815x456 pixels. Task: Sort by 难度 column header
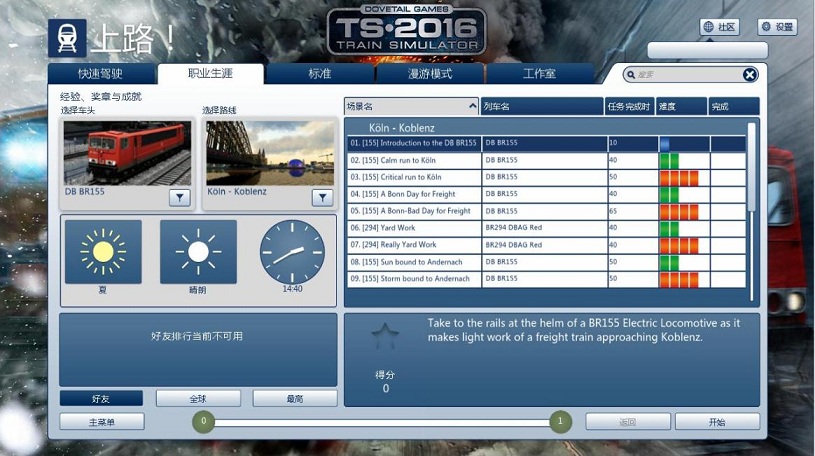point(681,107)
